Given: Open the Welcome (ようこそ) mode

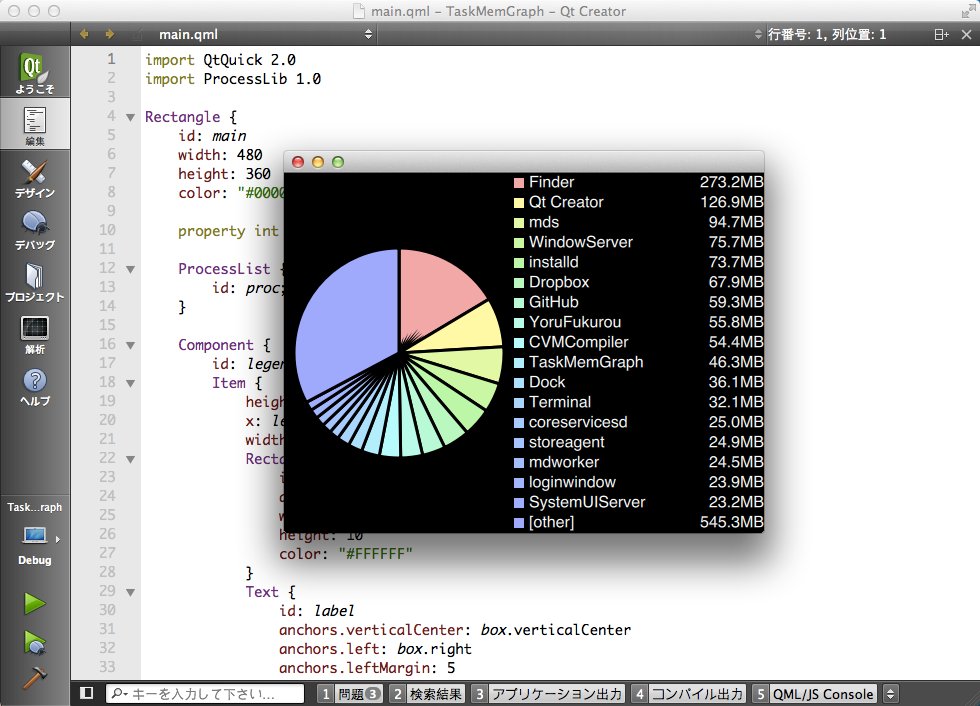Looking at the screenshot, I should click(x=35, y=73).
